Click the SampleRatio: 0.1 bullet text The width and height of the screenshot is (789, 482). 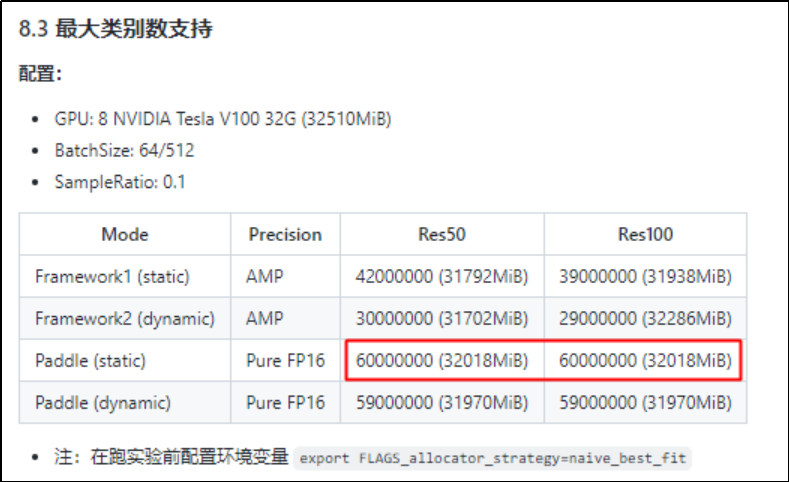tap(120, 182)
